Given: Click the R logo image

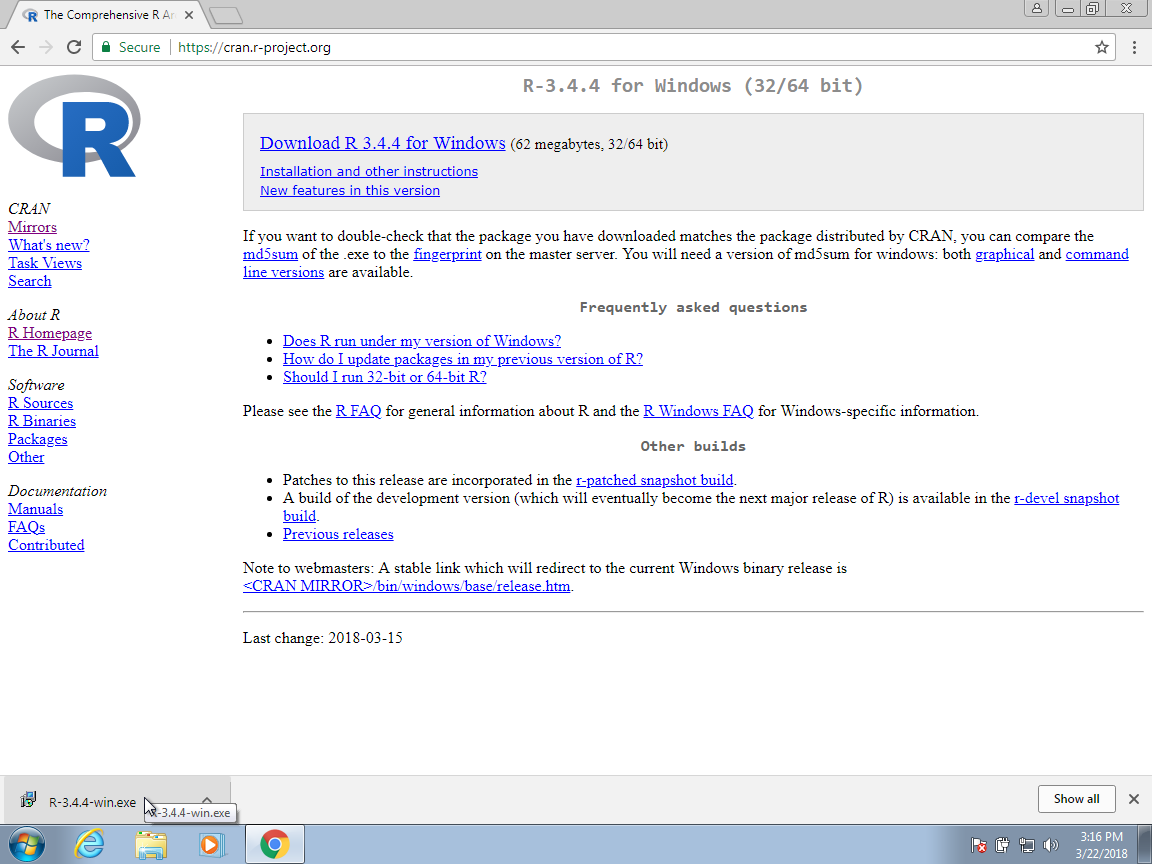Looking at the screenshot, I should (73, 126).
